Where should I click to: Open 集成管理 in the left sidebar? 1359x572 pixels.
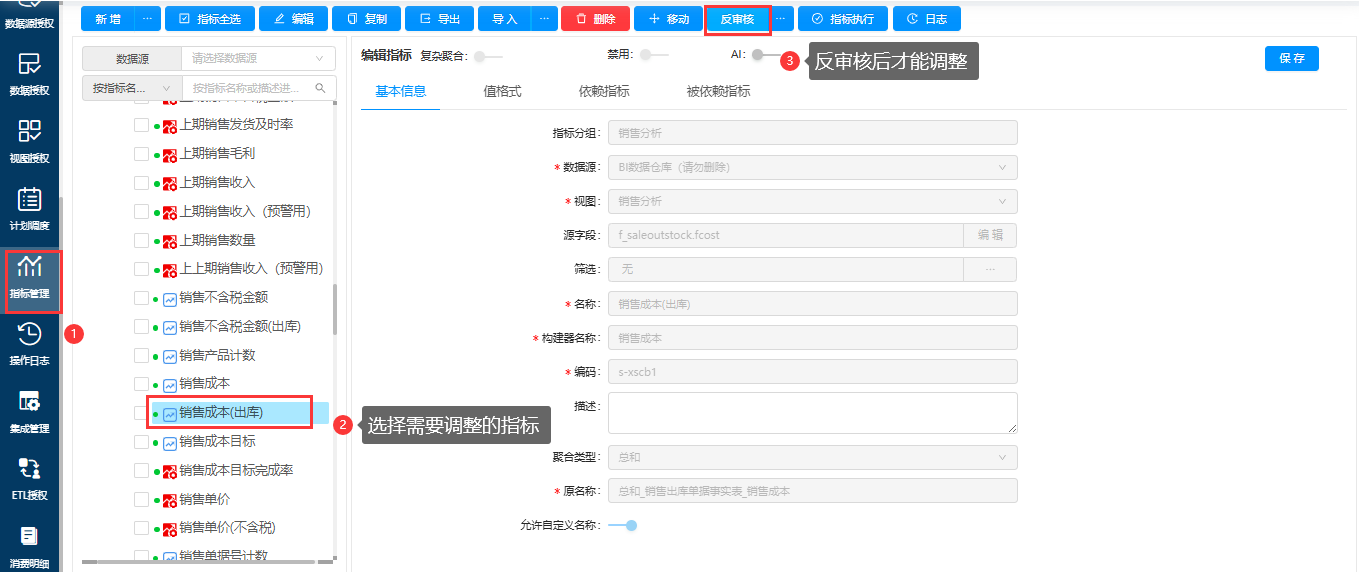tap(30, 411)
